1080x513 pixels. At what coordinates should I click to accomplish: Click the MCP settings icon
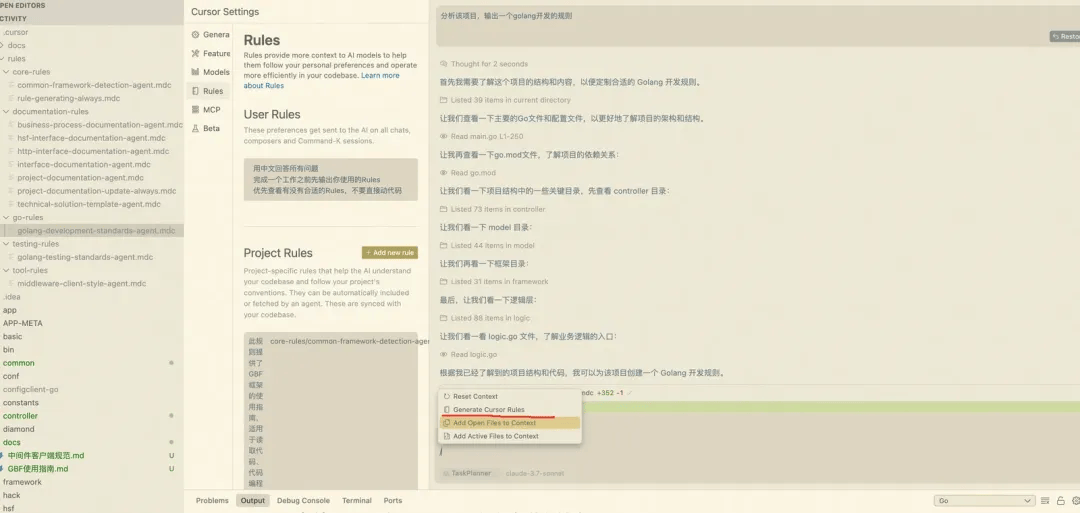(x=195, y=110)
